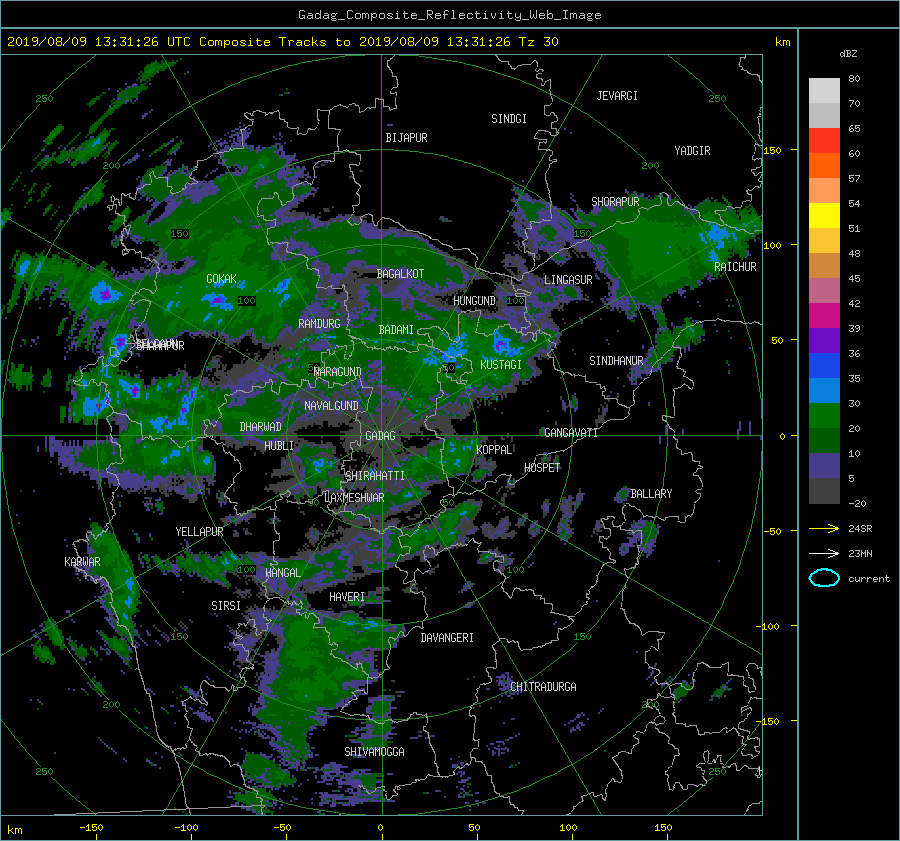Click the SHORAPUR city label
Viewport: 900px width, 841px height.
[x=615, y=202]
